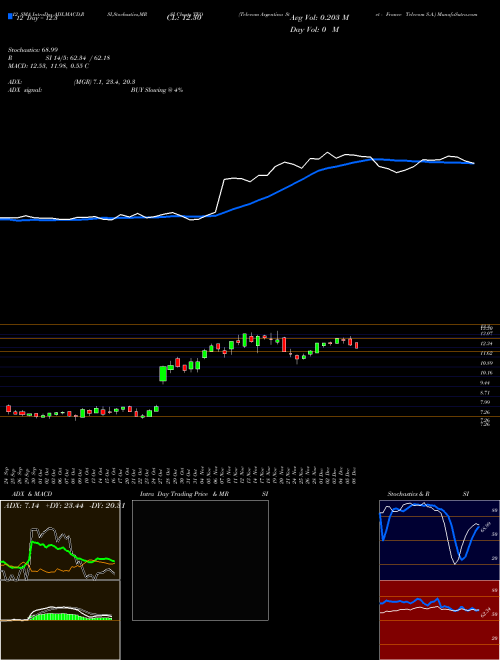The width and height of the screenshot is (500, 660).
Task: Click the 'Avg Vol: 0.203 M' value
Action: (319, 18)
